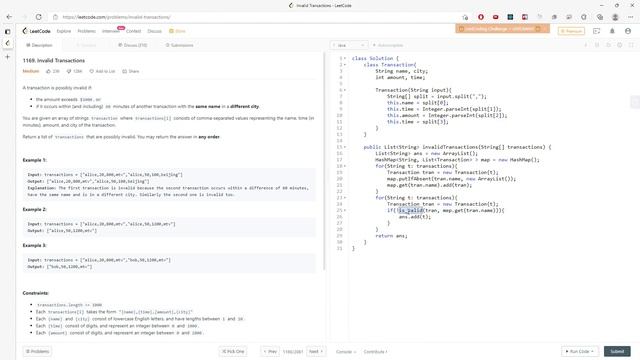Toggle editor fullscreen icon

pyautogui.click(x=631, y=45)
